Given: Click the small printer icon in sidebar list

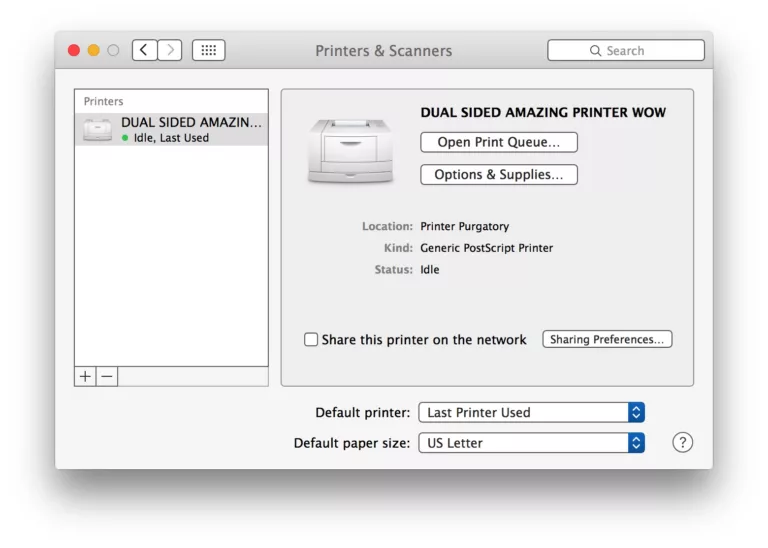Looking at the screenshot, I should [98, 129].
